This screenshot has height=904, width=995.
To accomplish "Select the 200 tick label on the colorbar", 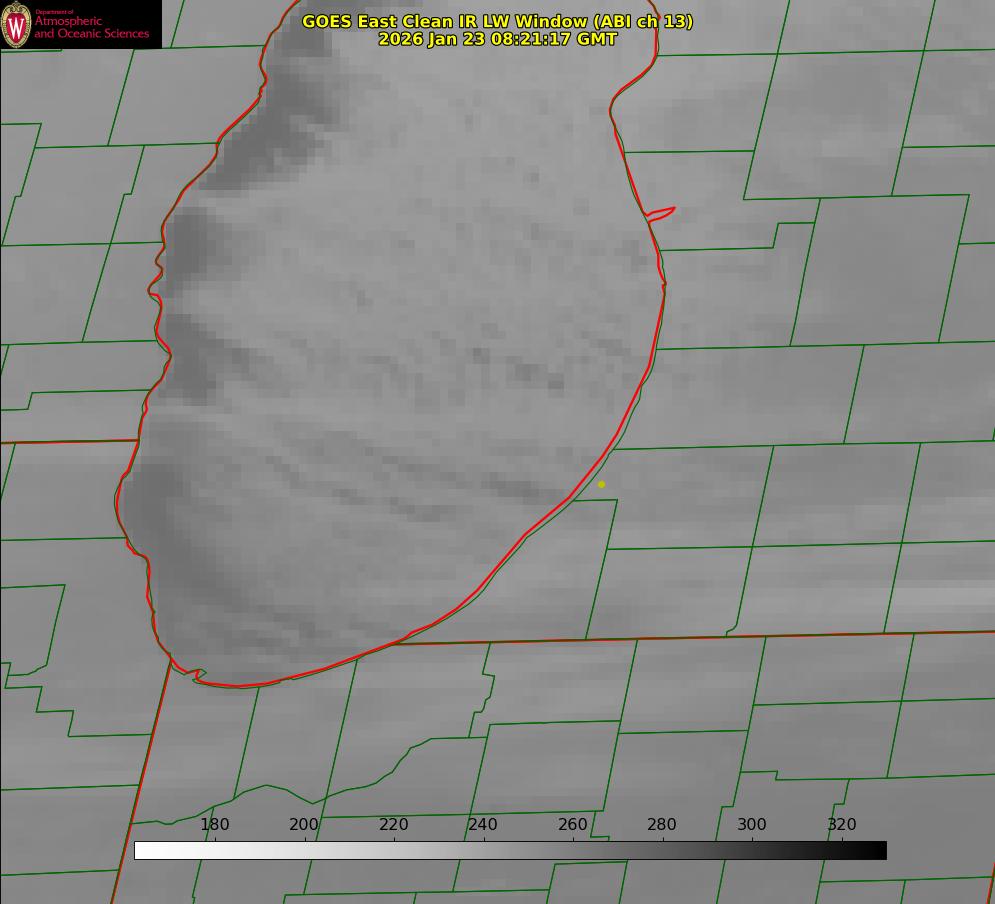I will [304, 824].
